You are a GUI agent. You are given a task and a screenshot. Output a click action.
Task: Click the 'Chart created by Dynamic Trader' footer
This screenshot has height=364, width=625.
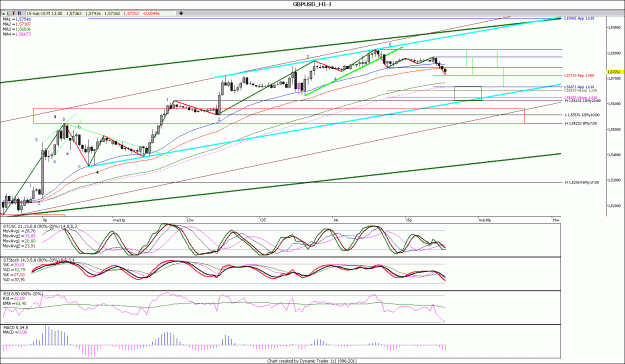click(311, 361)
